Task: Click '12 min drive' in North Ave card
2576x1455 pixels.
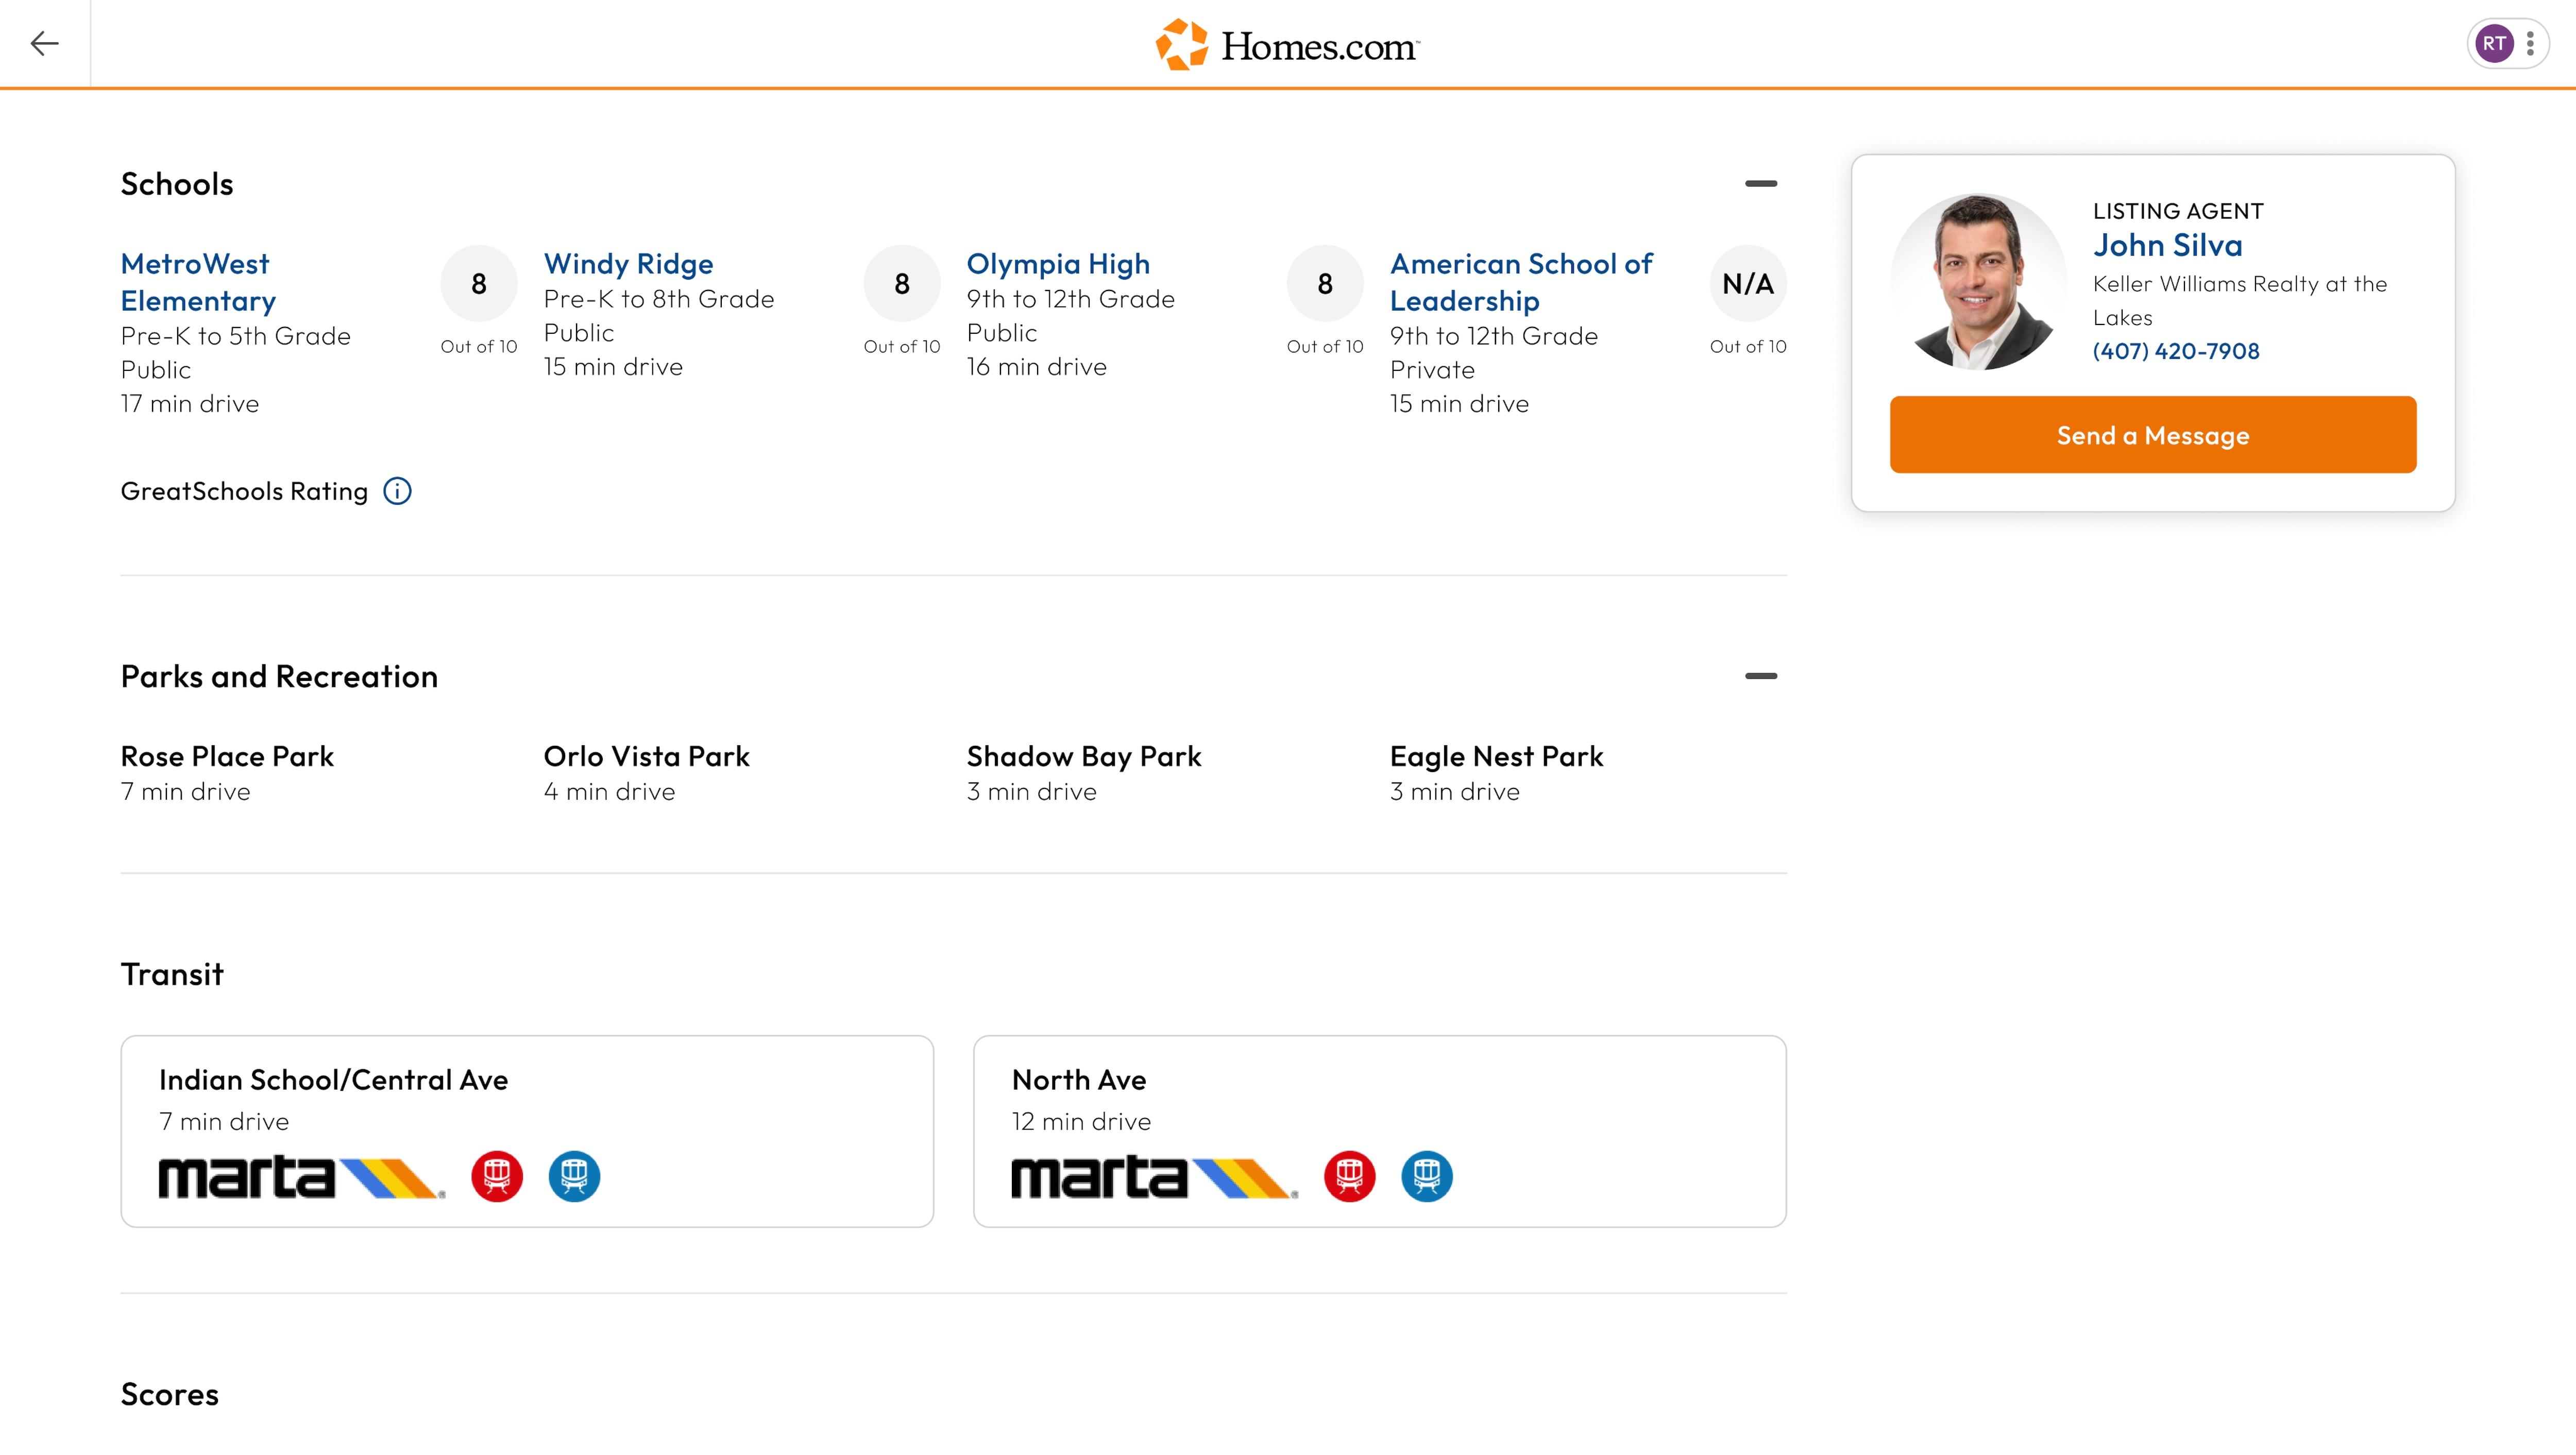Action: pos(1081,1121)
